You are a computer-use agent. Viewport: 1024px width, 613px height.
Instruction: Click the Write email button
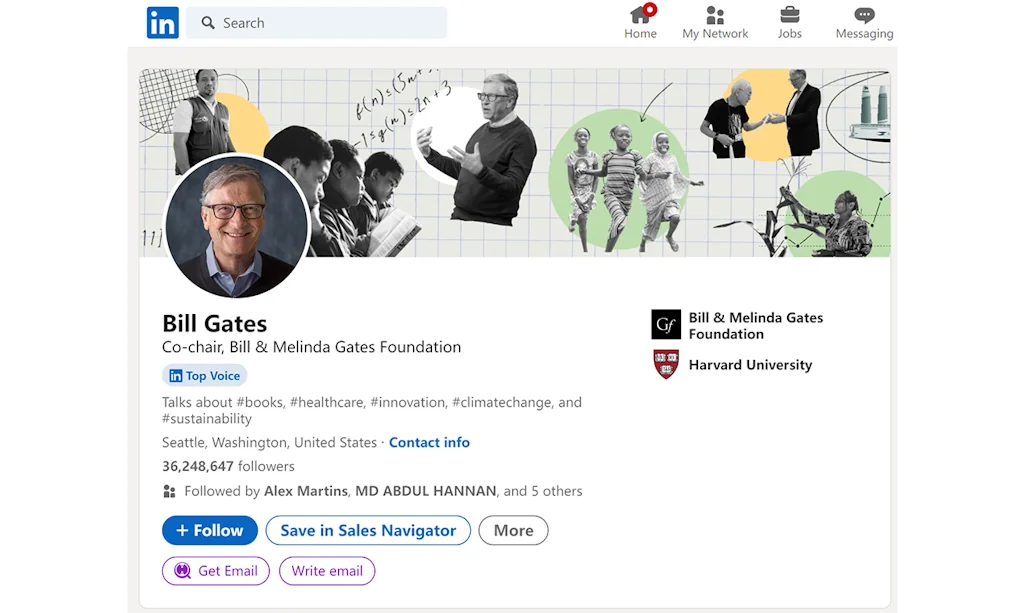click(x=327, y=571)
